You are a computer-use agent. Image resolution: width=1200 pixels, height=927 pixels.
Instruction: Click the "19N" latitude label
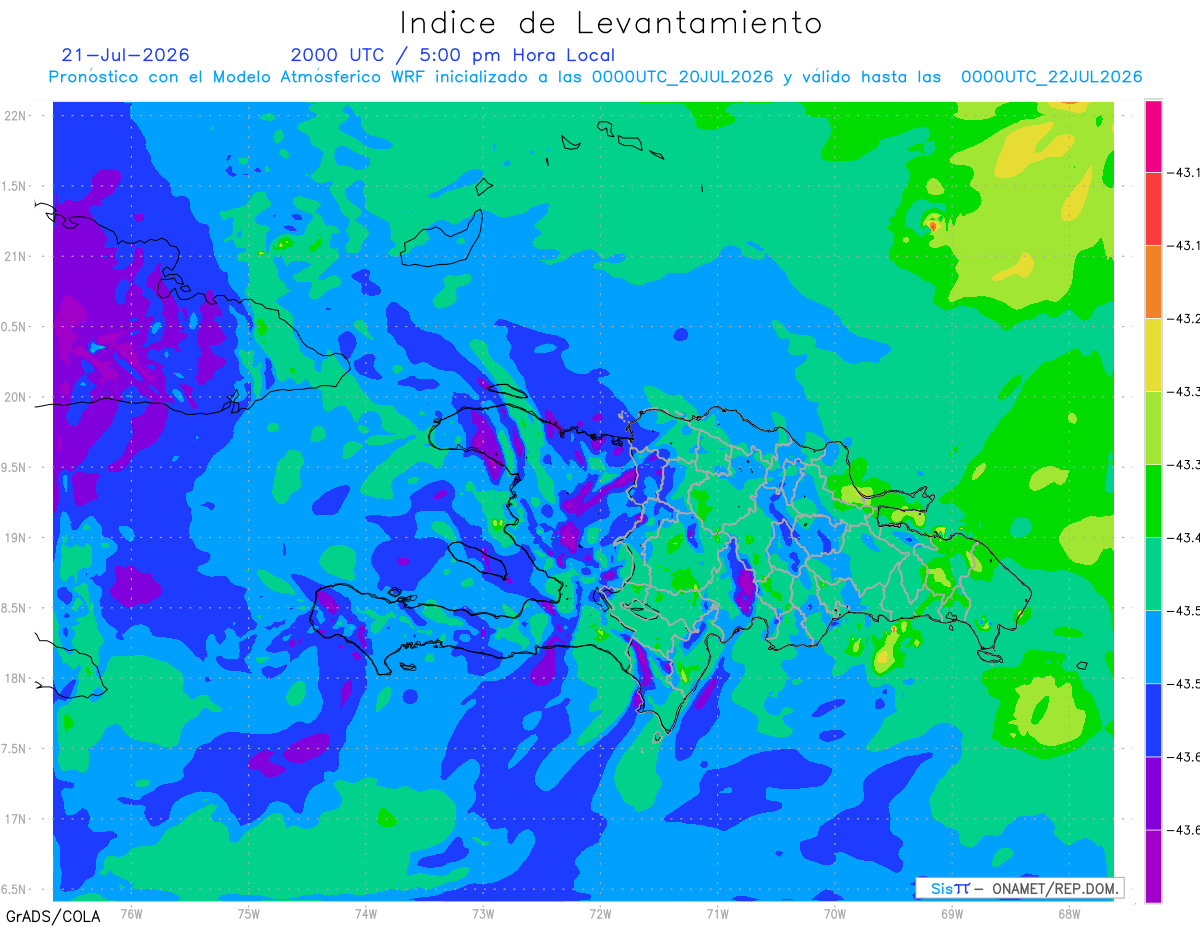tap(15, 538)
